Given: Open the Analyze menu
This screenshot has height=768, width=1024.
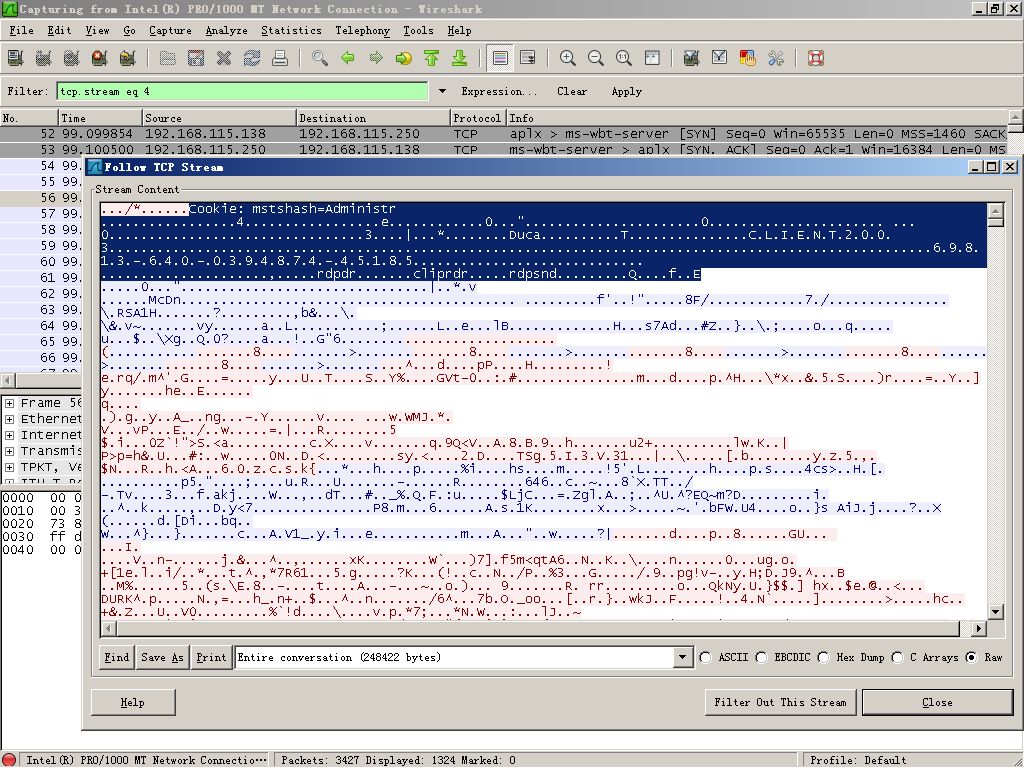Looking at the screenshot, I should point(226,31).
